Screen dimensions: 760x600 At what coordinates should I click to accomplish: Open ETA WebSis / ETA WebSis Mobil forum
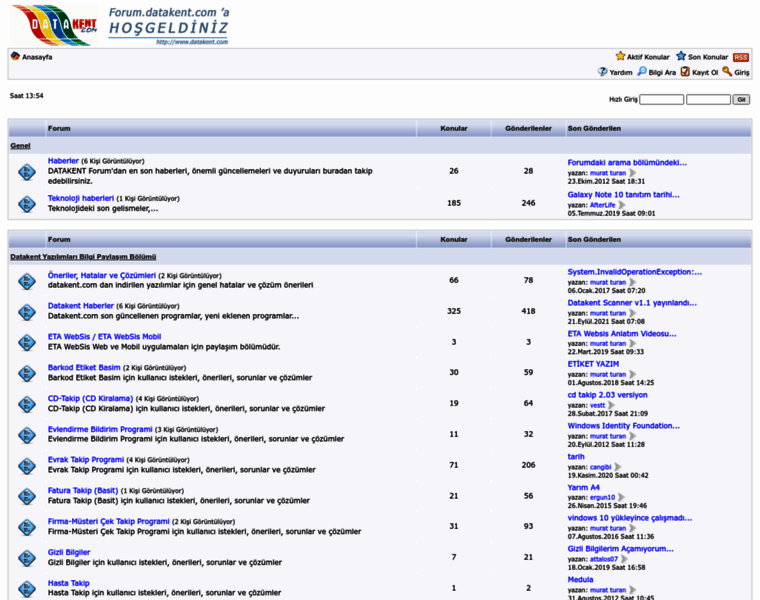[104, 337]
